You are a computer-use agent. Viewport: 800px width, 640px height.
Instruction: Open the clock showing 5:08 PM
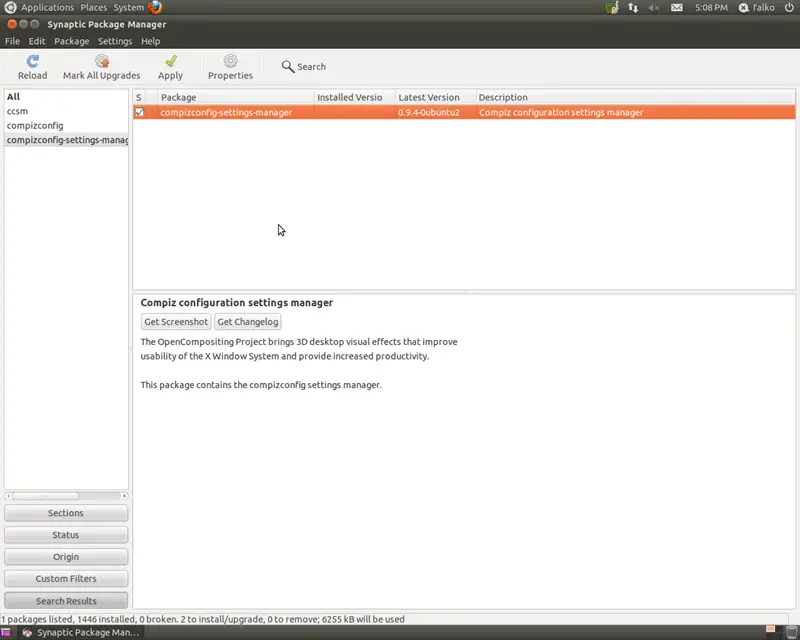pos(711,8)
